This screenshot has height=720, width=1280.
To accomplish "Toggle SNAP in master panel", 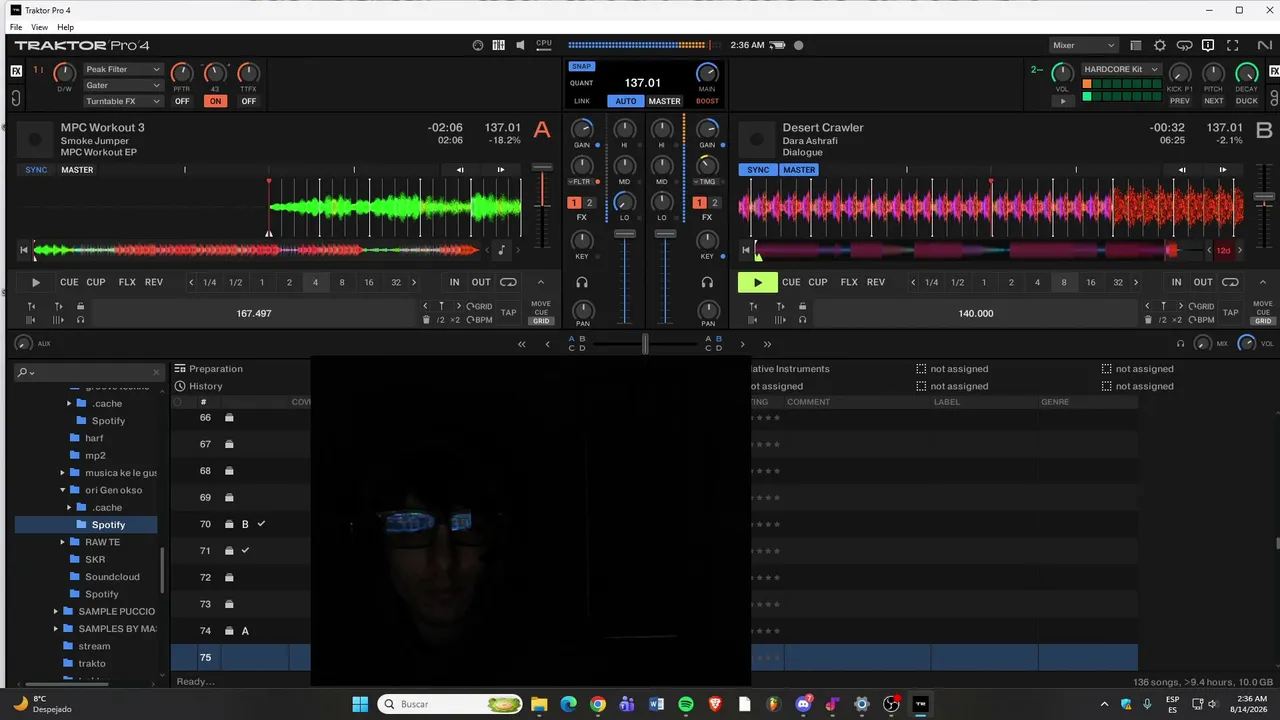I will tap(581, 67).
